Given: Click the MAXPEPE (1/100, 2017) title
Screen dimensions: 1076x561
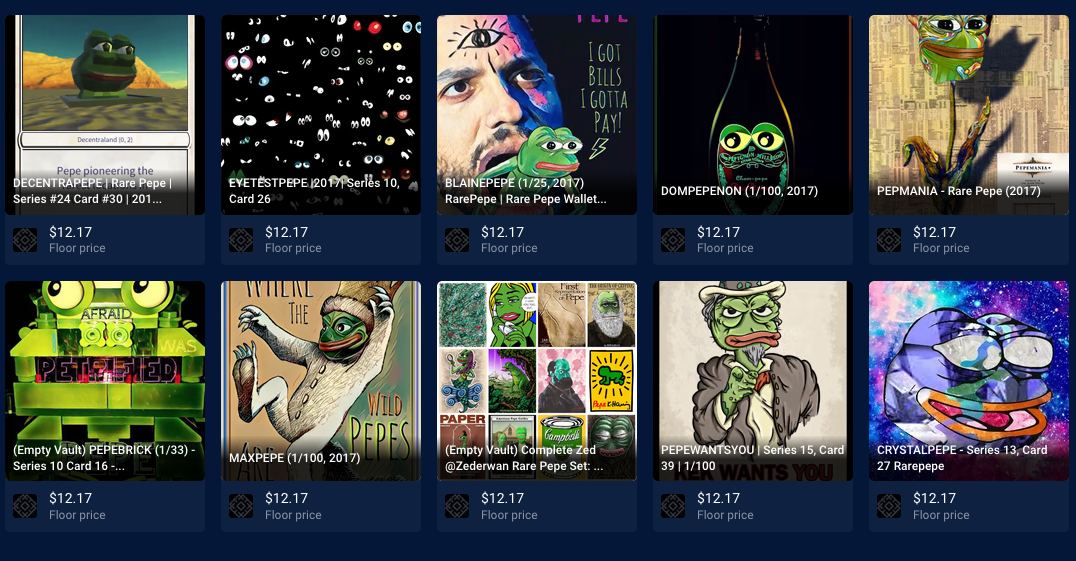Looking at the screenshot, I should pos(294,458).
